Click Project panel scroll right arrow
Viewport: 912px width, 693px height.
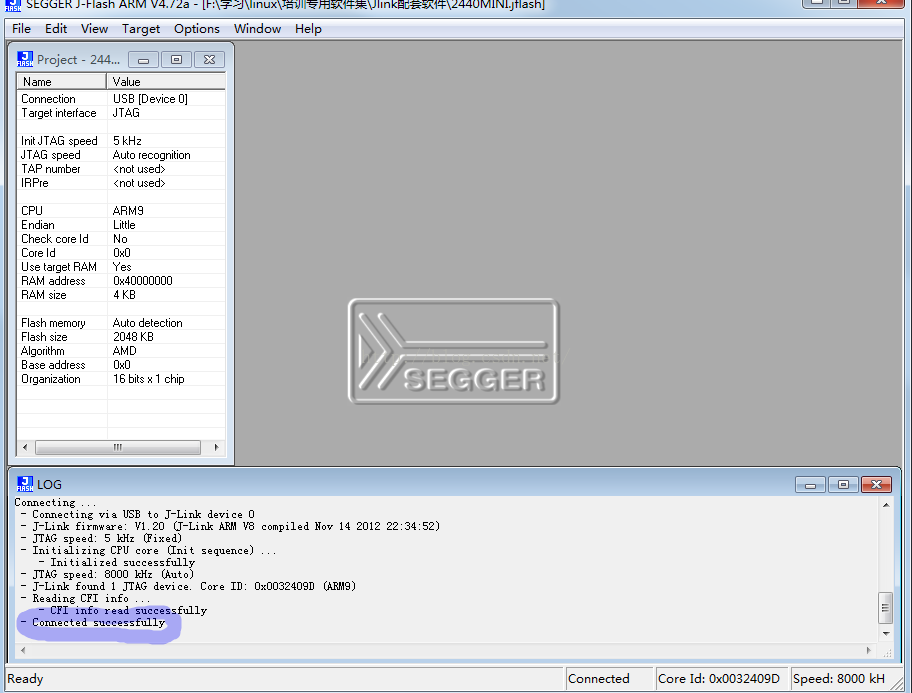(216, 447)
